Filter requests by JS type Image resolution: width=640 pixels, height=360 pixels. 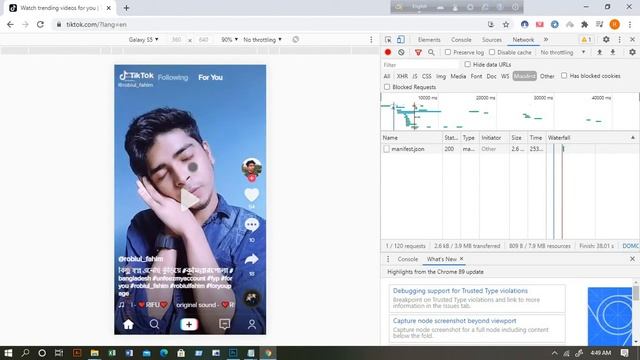point(415,76)
